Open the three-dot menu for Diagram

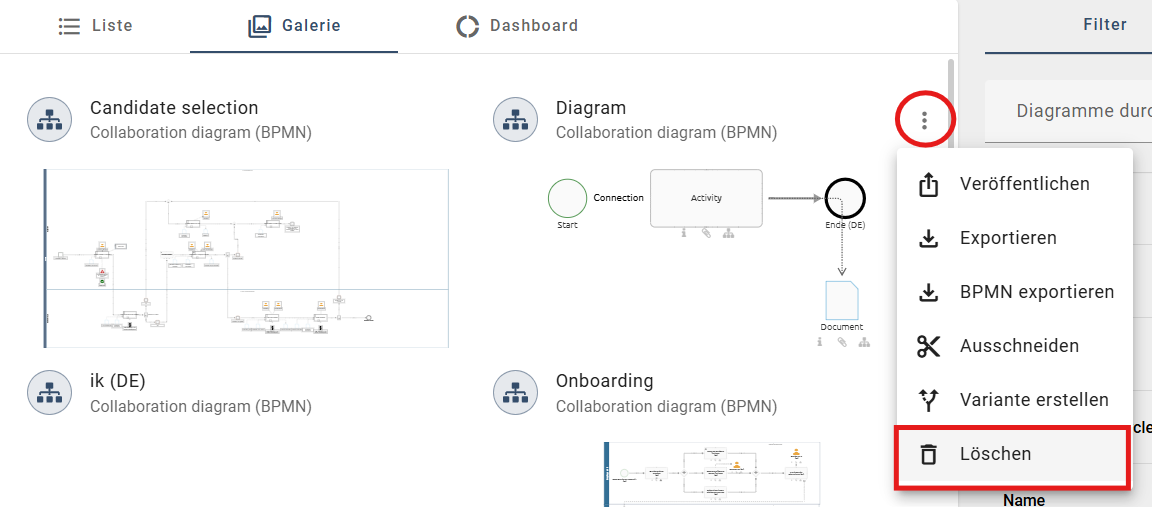pyautogui.click(x=924, y=121)
